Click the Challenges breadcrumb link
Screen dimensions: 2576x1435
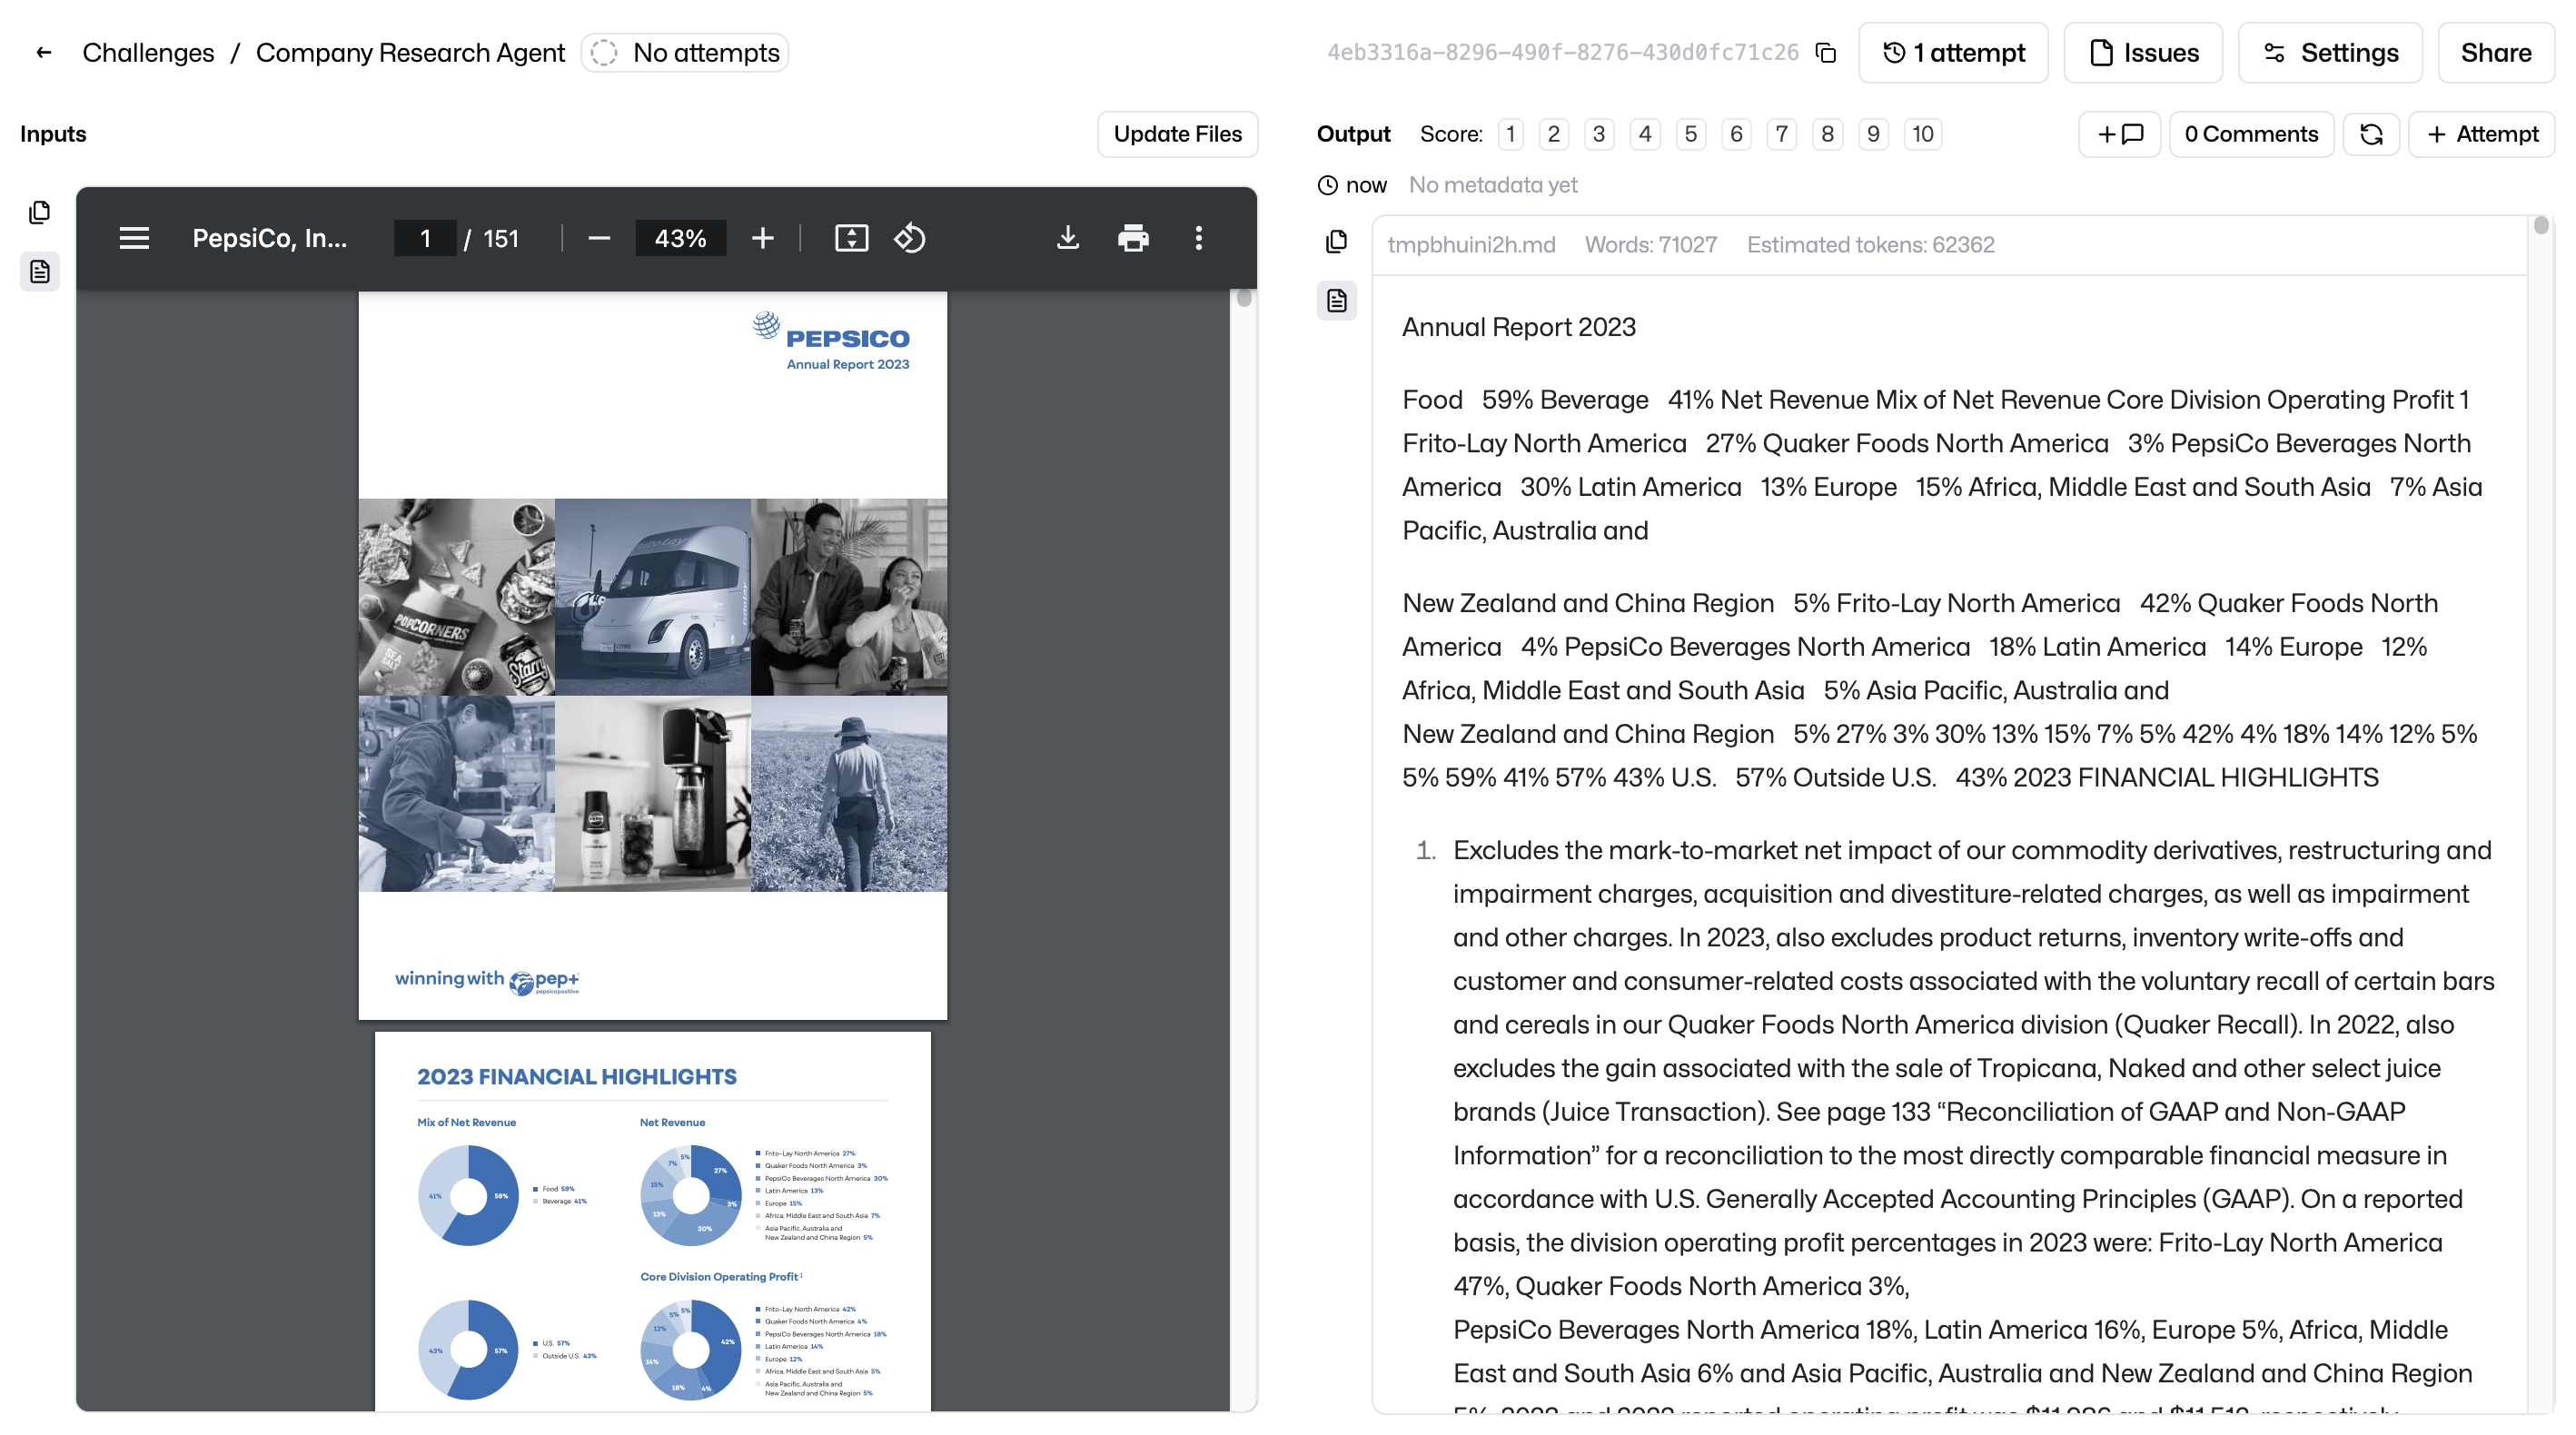click(148, 51)
